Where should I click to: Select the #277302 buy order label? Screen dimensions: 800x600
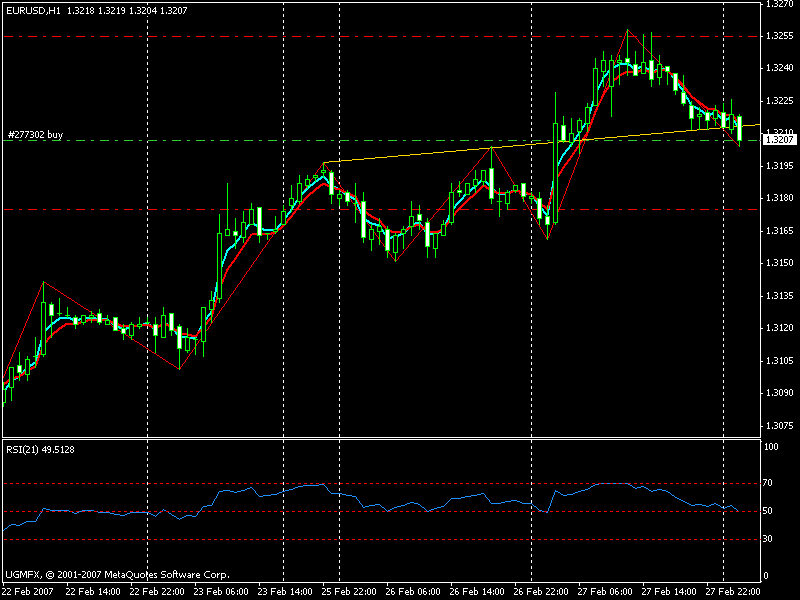[35, 133]
